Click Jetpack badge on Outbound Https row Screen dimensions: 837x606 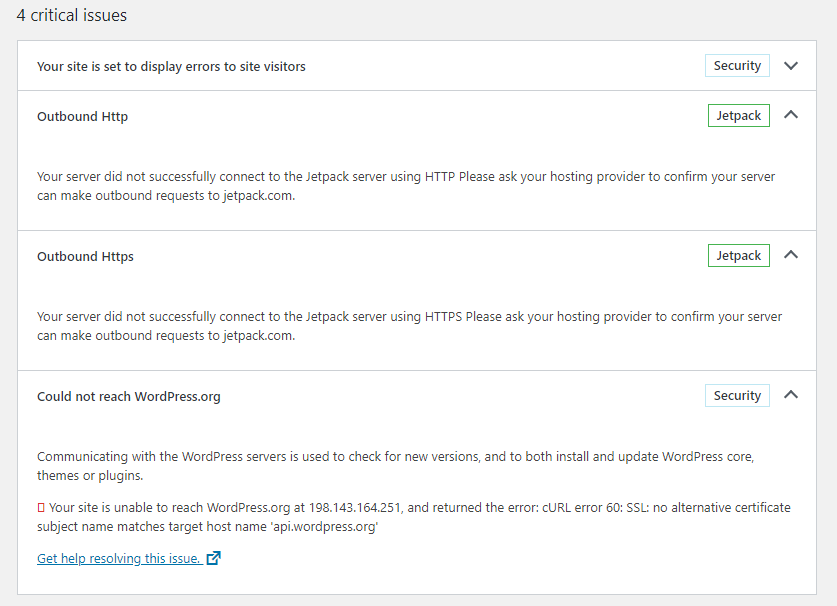pyautogui.click(x=738, y=256)
